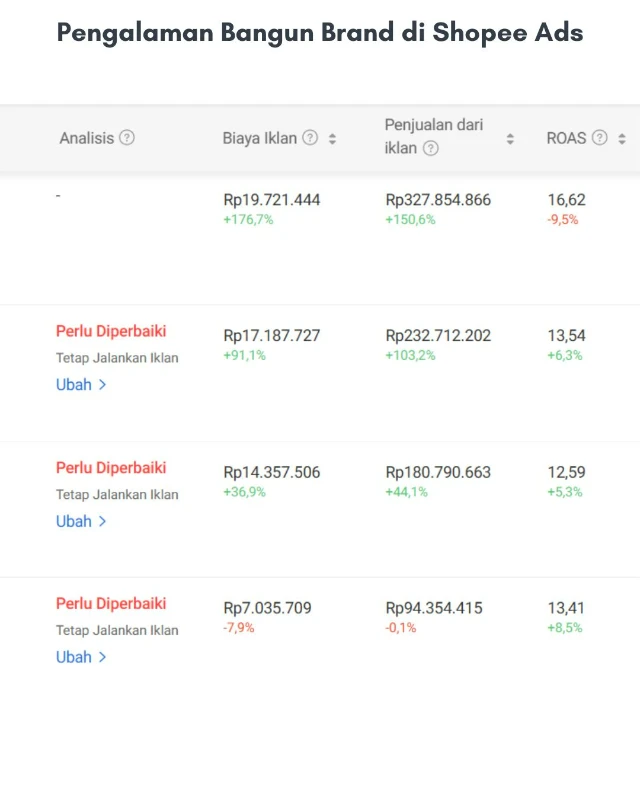Show the ROAS help icon info
Screen dimensions: 640x800
coord(599,138)
